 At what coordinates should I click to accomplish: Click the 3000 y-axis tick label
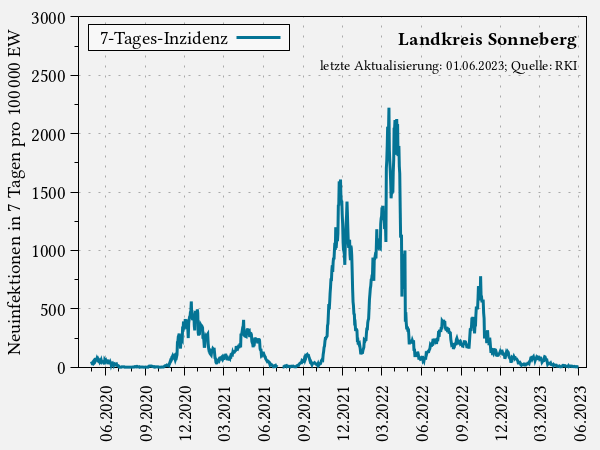48,18
